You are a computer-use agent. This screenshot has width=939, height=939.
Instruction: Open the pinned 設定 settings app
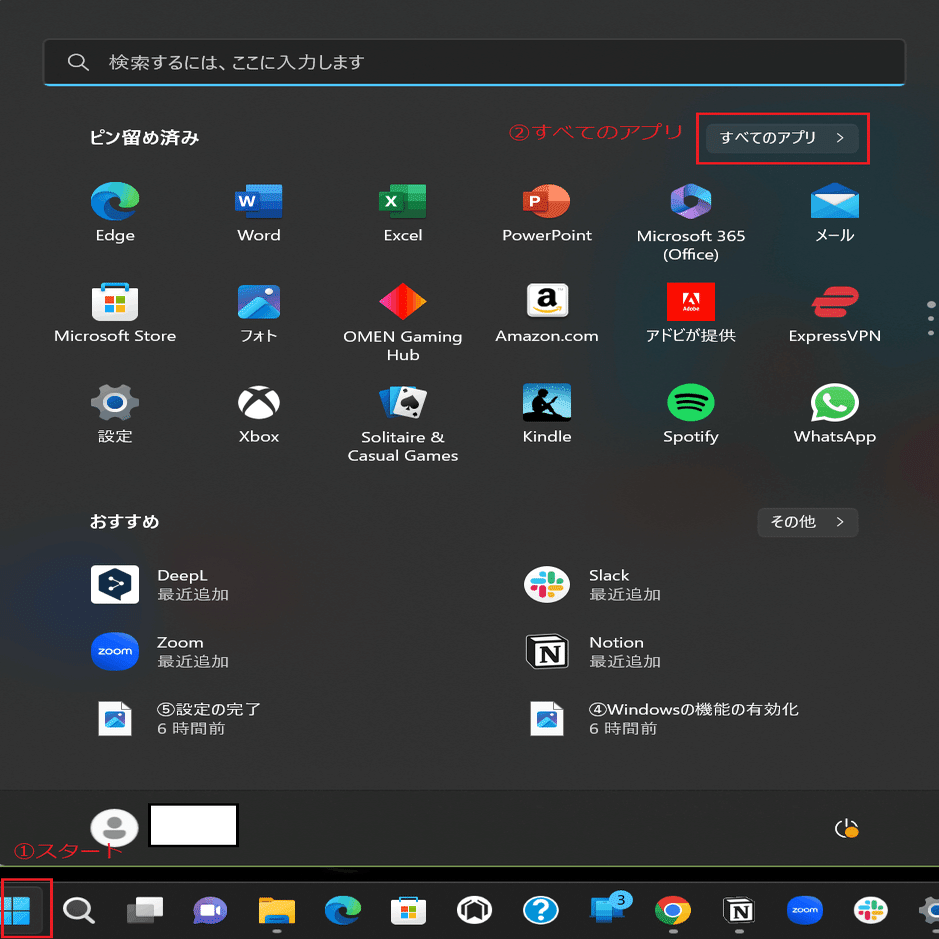pos(115,413)
